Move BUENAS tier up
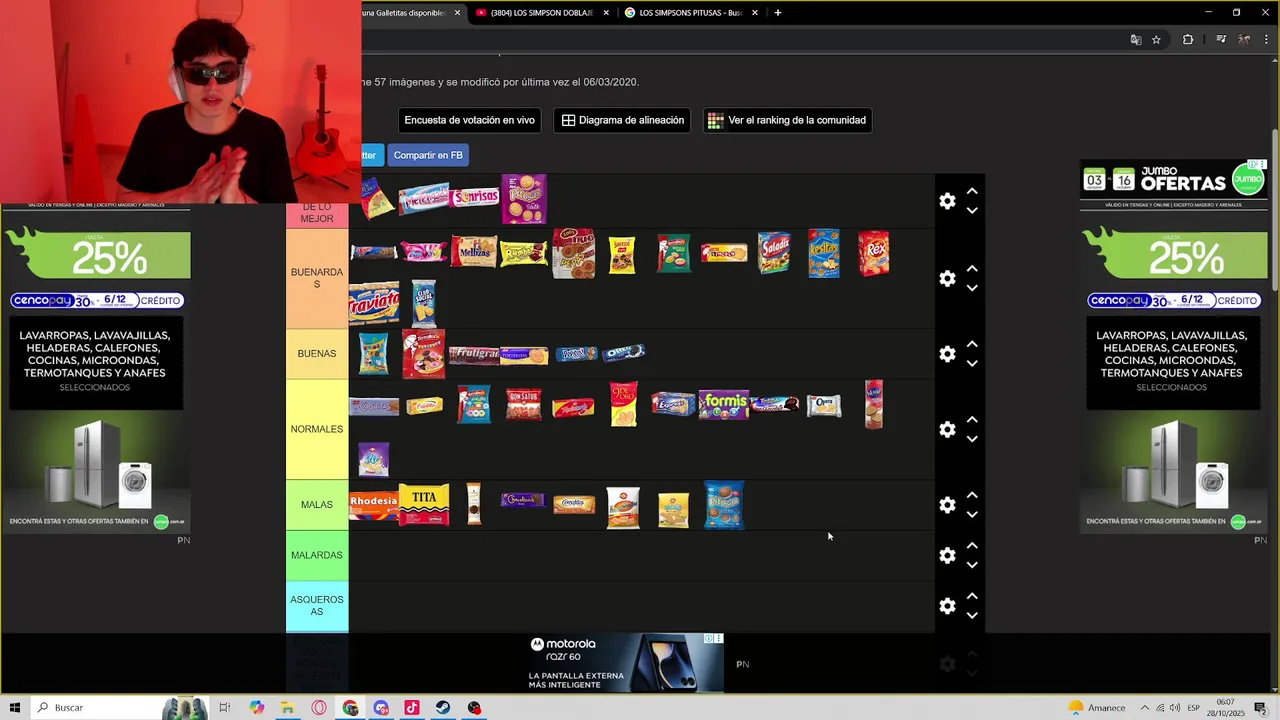Viewport: 1280px width, 720px height. (x=972, y=344)
